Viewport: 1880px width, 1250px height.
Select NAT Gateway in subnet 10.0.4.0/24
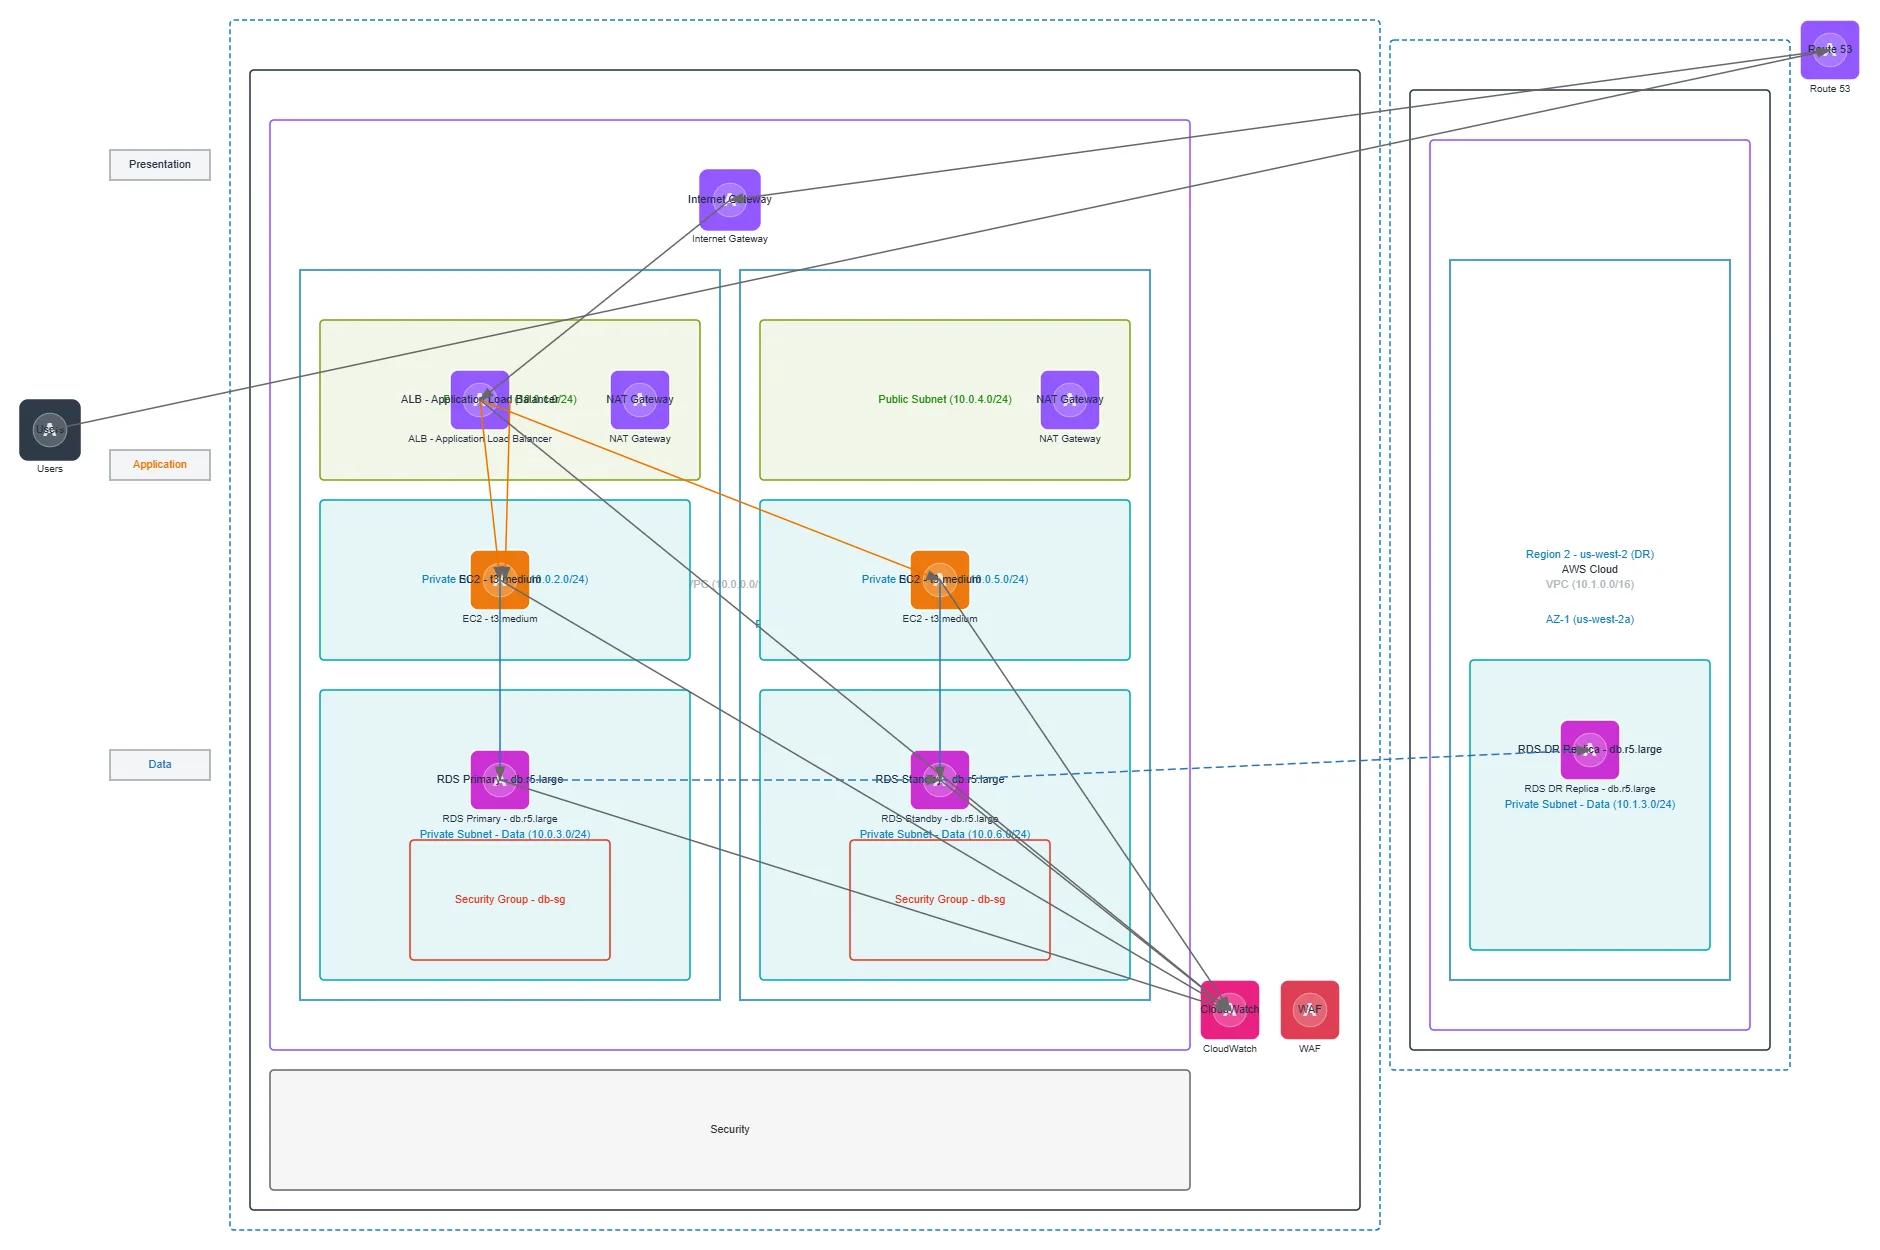pyautogui.click(x=1070, y=400)
